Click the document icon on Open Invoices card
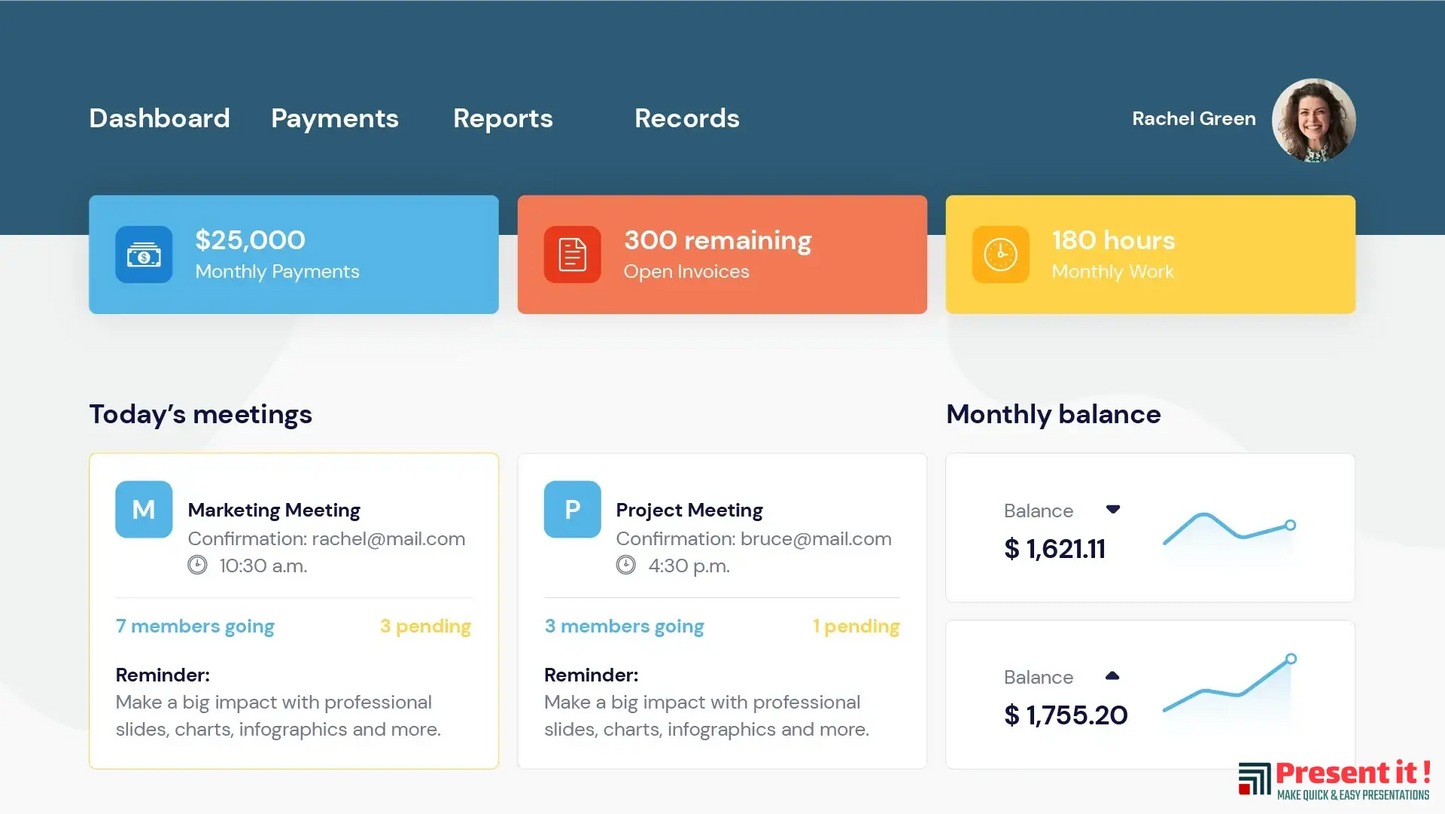 click(x=572, y=255)
